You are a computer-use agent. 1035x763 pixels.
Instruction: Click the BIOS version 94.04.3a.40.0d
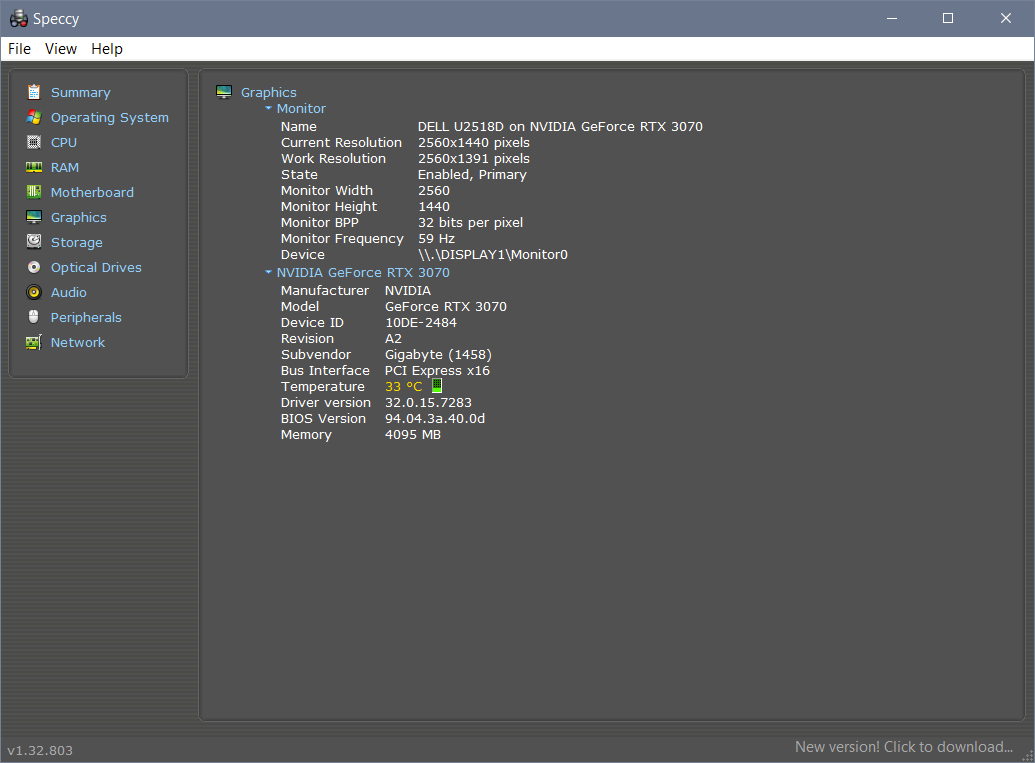(435, 418)
